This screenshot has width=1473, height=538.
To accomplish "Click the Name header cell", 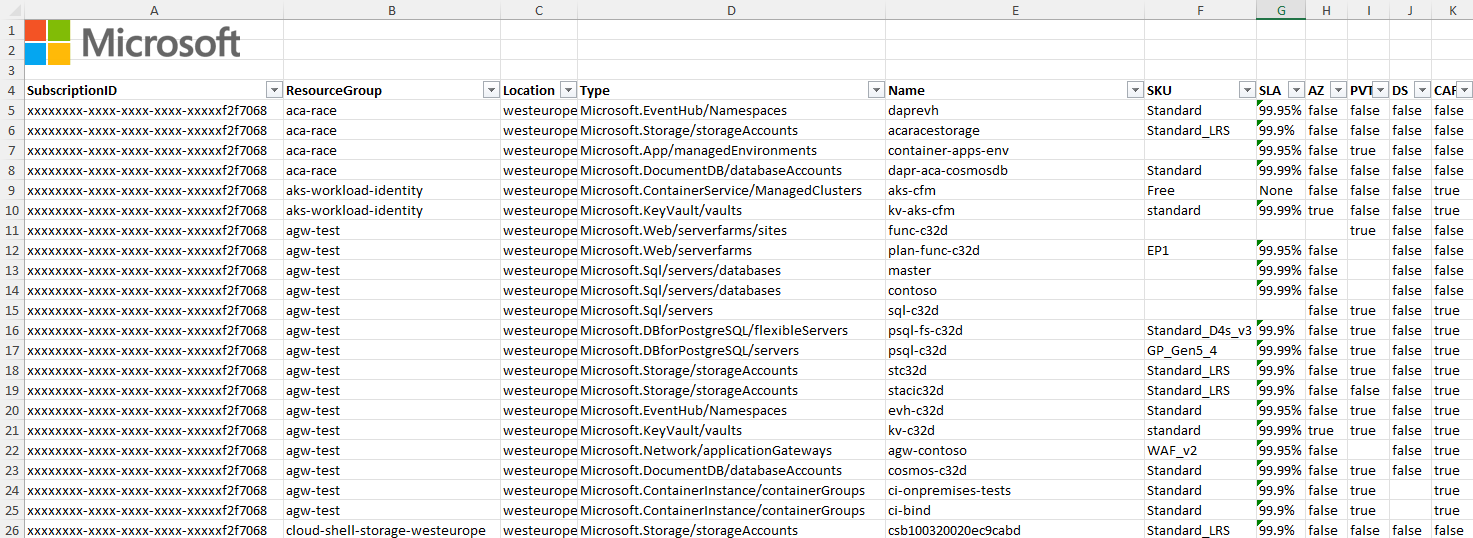I will click(x=1015, y=90).
